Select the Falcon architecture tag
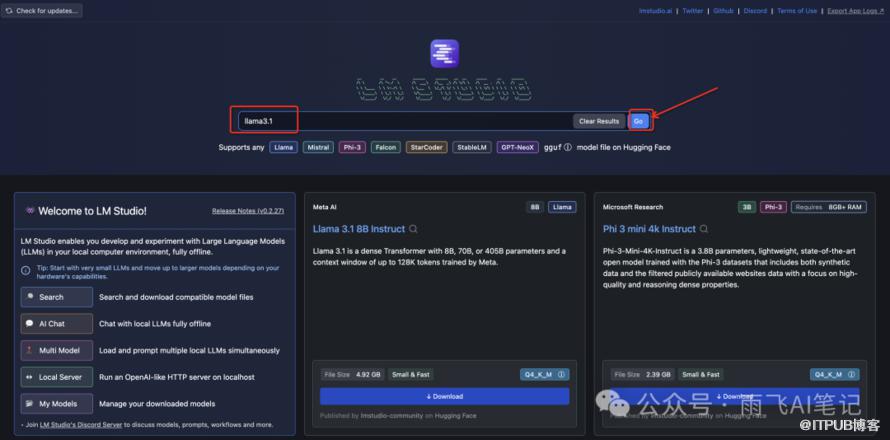The width and height of the screenshot is (890, 440). point(385,147)
